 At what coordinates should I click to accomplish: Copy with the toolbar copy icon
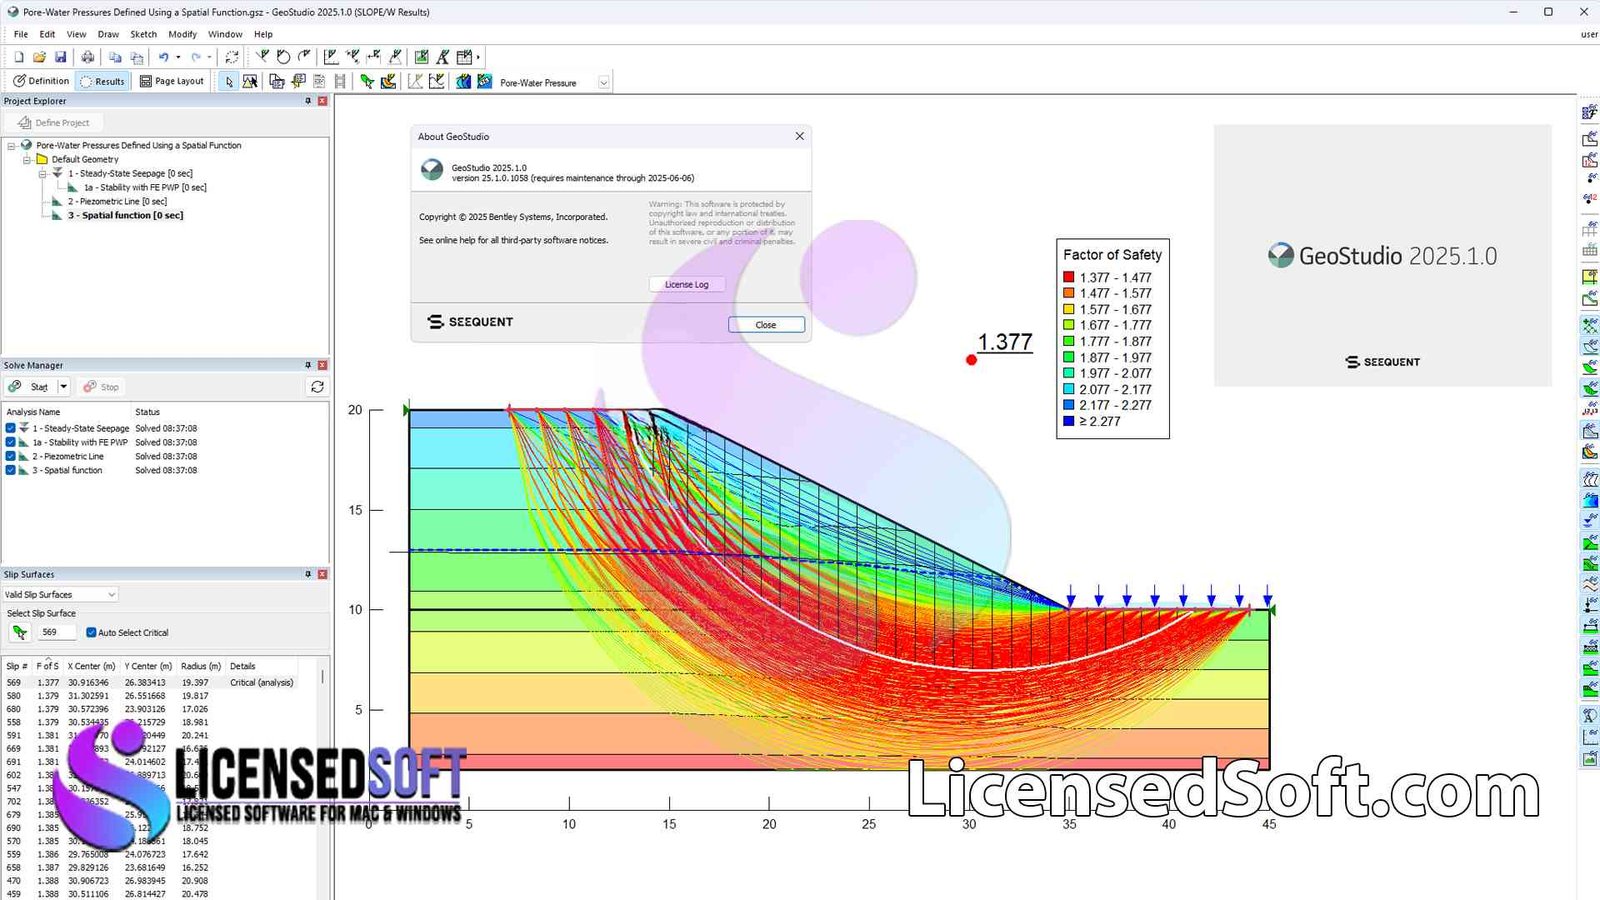115,57
